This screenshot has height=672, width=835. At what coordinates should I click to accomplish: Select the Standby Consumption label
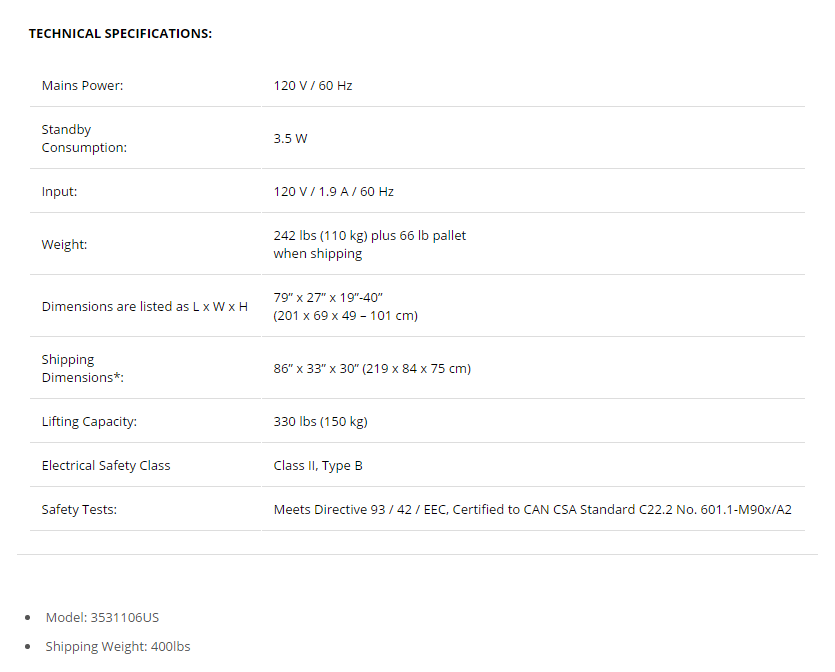84,138
